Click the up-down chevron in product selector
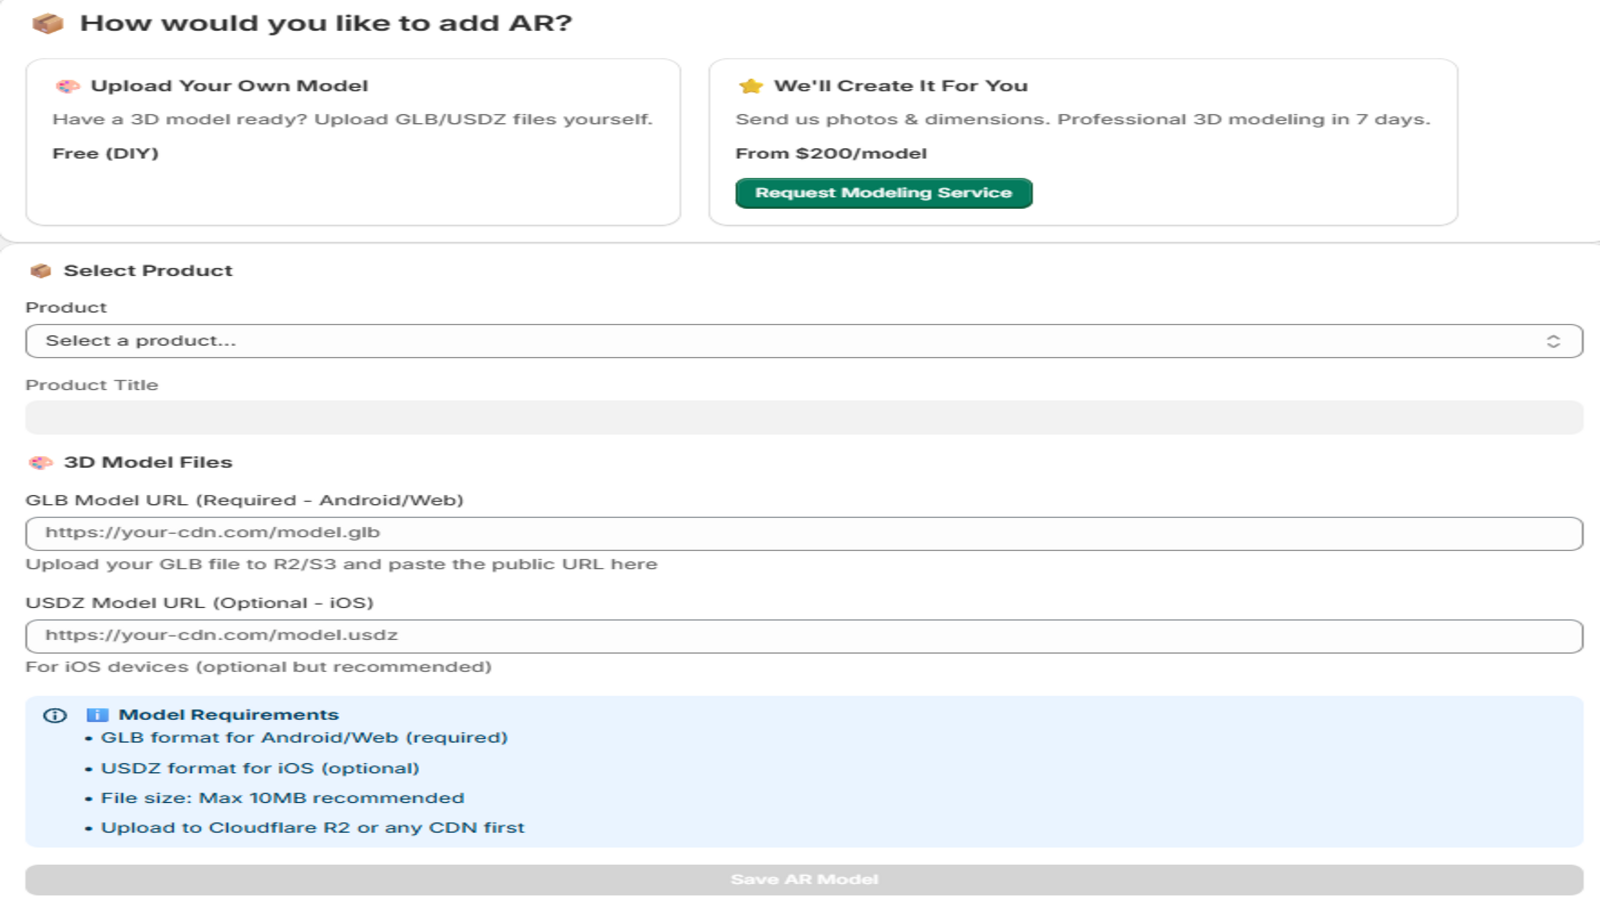The image size is (1600, 900). (1553, 341)
